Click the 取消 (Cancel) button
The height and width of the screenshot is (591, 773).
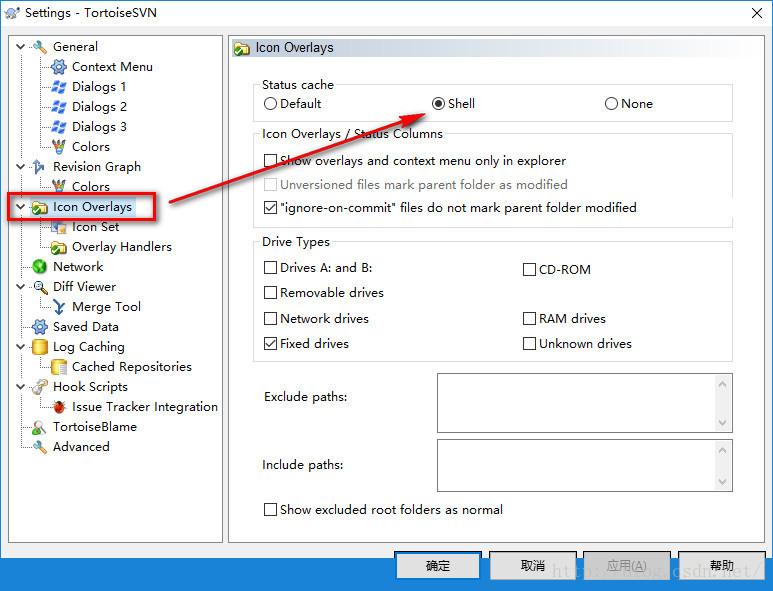click(x=533, y=565)
